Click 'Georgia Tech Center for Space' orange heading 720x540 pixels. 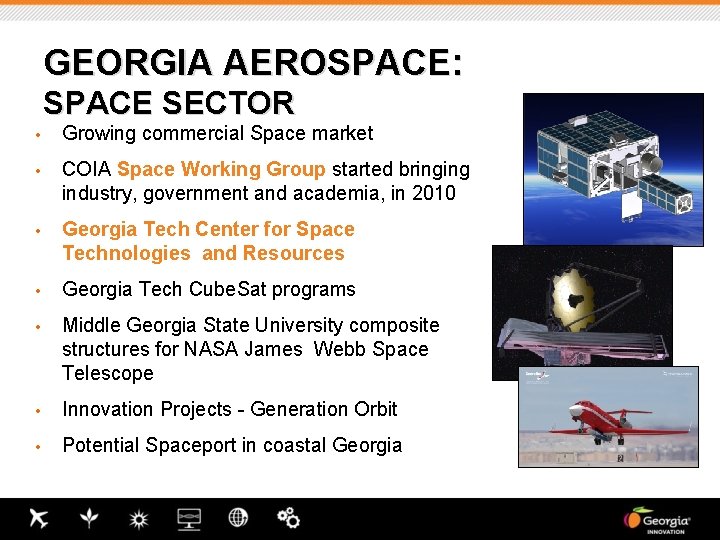click(208, 229)
